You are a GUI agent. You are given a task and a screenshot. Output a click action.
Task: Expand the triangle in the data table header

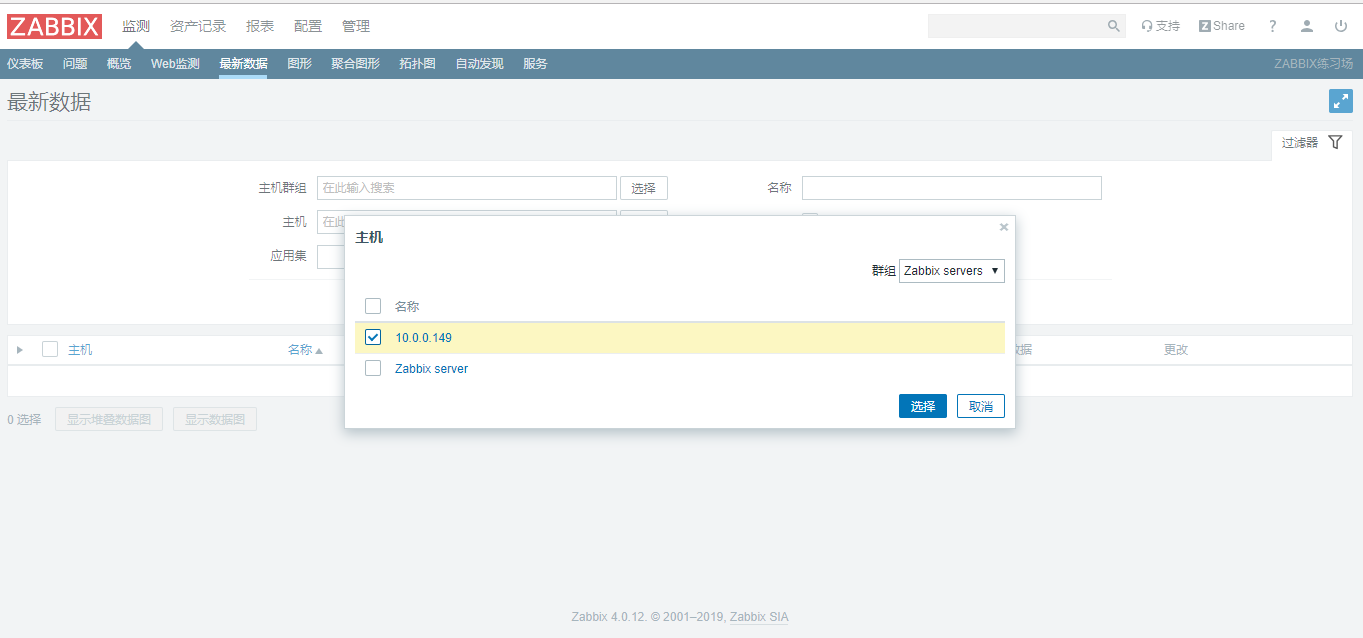click(20, 350)
